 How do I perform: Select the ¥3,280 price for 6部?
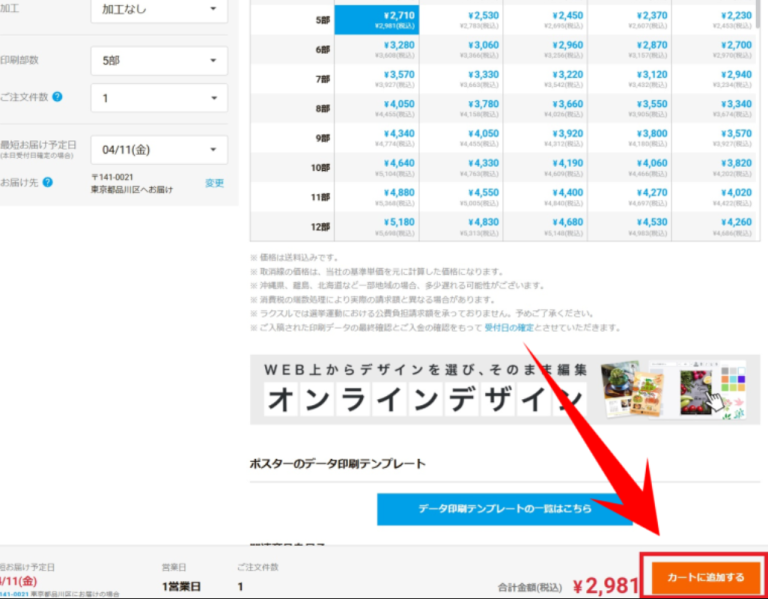pyautogui.click(x=377, y=50)
